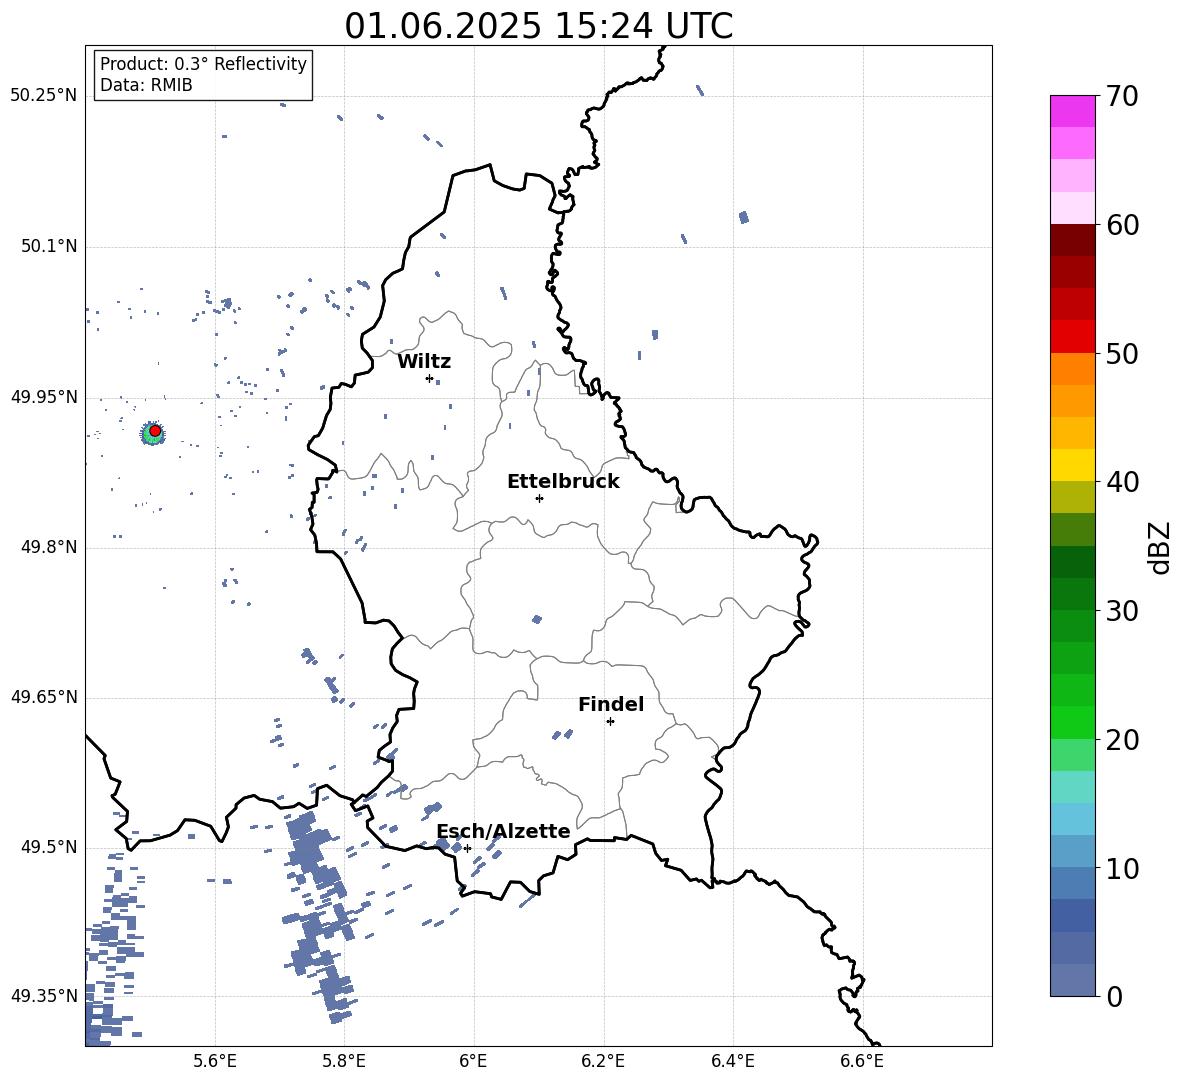Click the dBZ colorbar label
1184x1081 pixels.
click(x=1159, y=547)
